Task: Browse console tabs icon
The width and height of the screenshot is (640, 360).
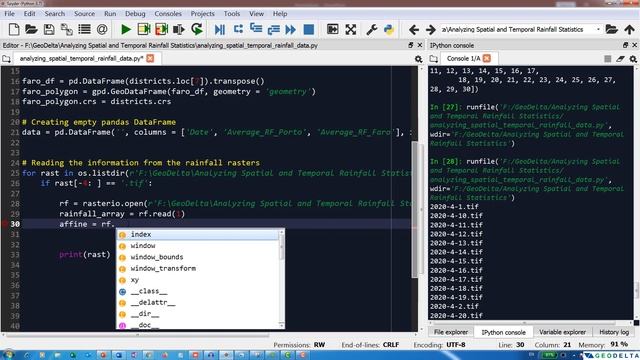Action: point(433,59)
